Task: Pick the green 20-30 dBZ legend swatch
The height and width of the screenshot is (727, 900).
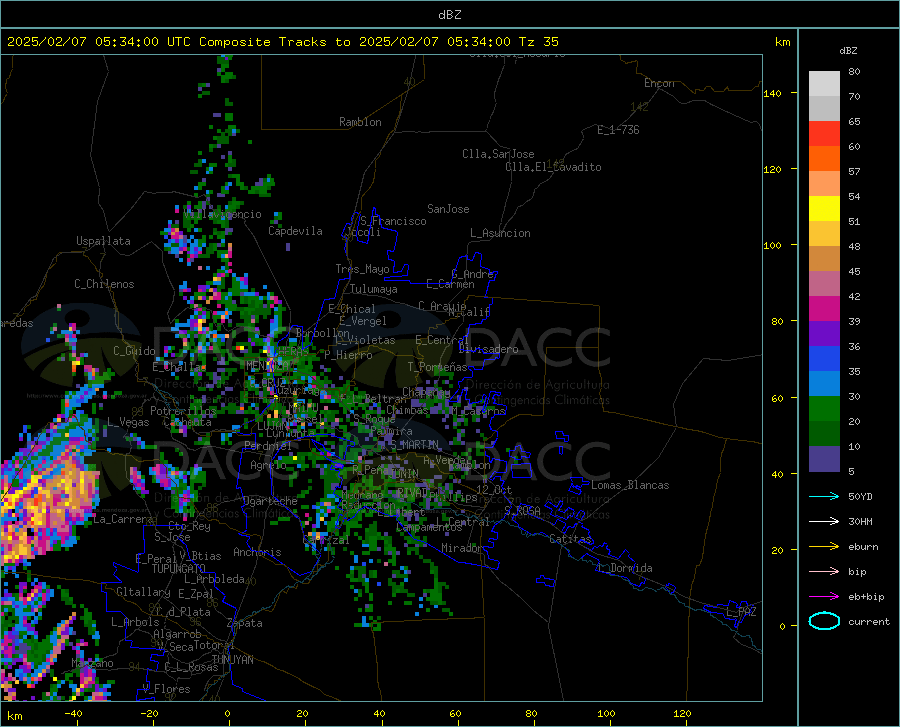Action: [x=824, y=409]
